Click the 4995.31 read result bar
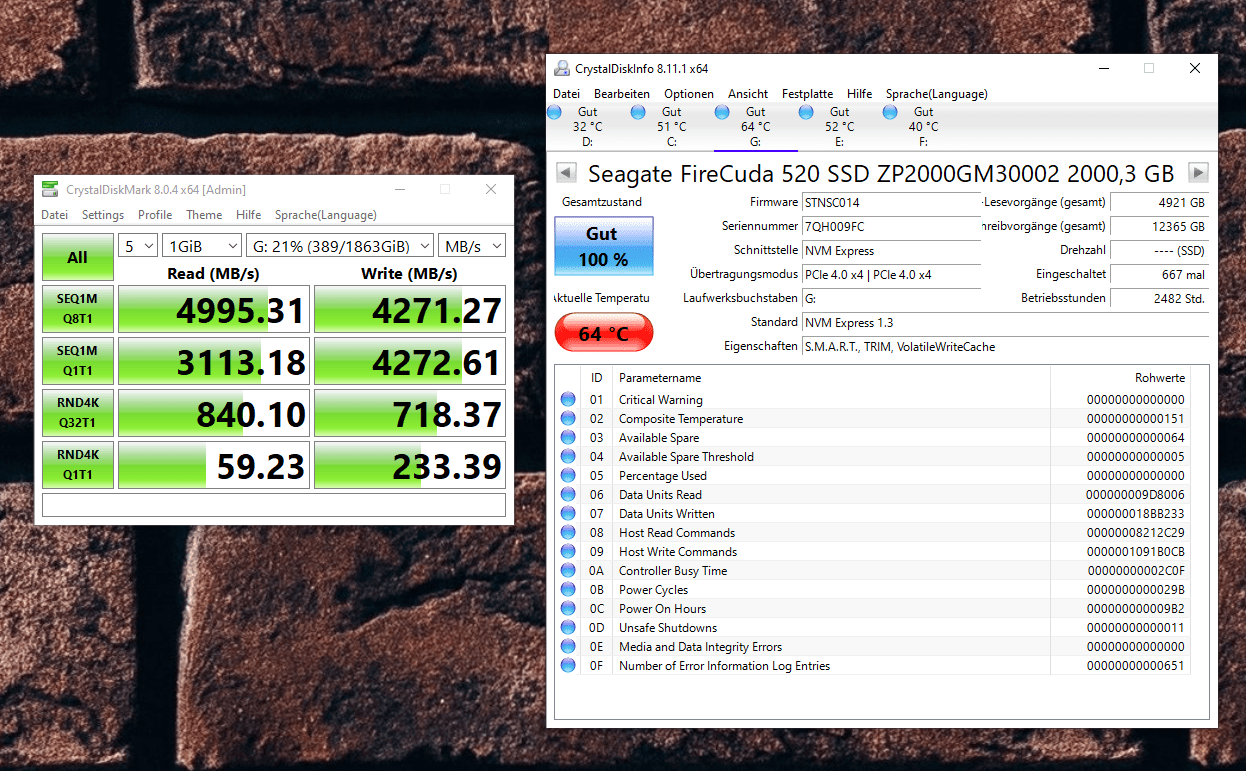Image resolution: width=1246 pixels, height=771 pixels. [213, 310]
